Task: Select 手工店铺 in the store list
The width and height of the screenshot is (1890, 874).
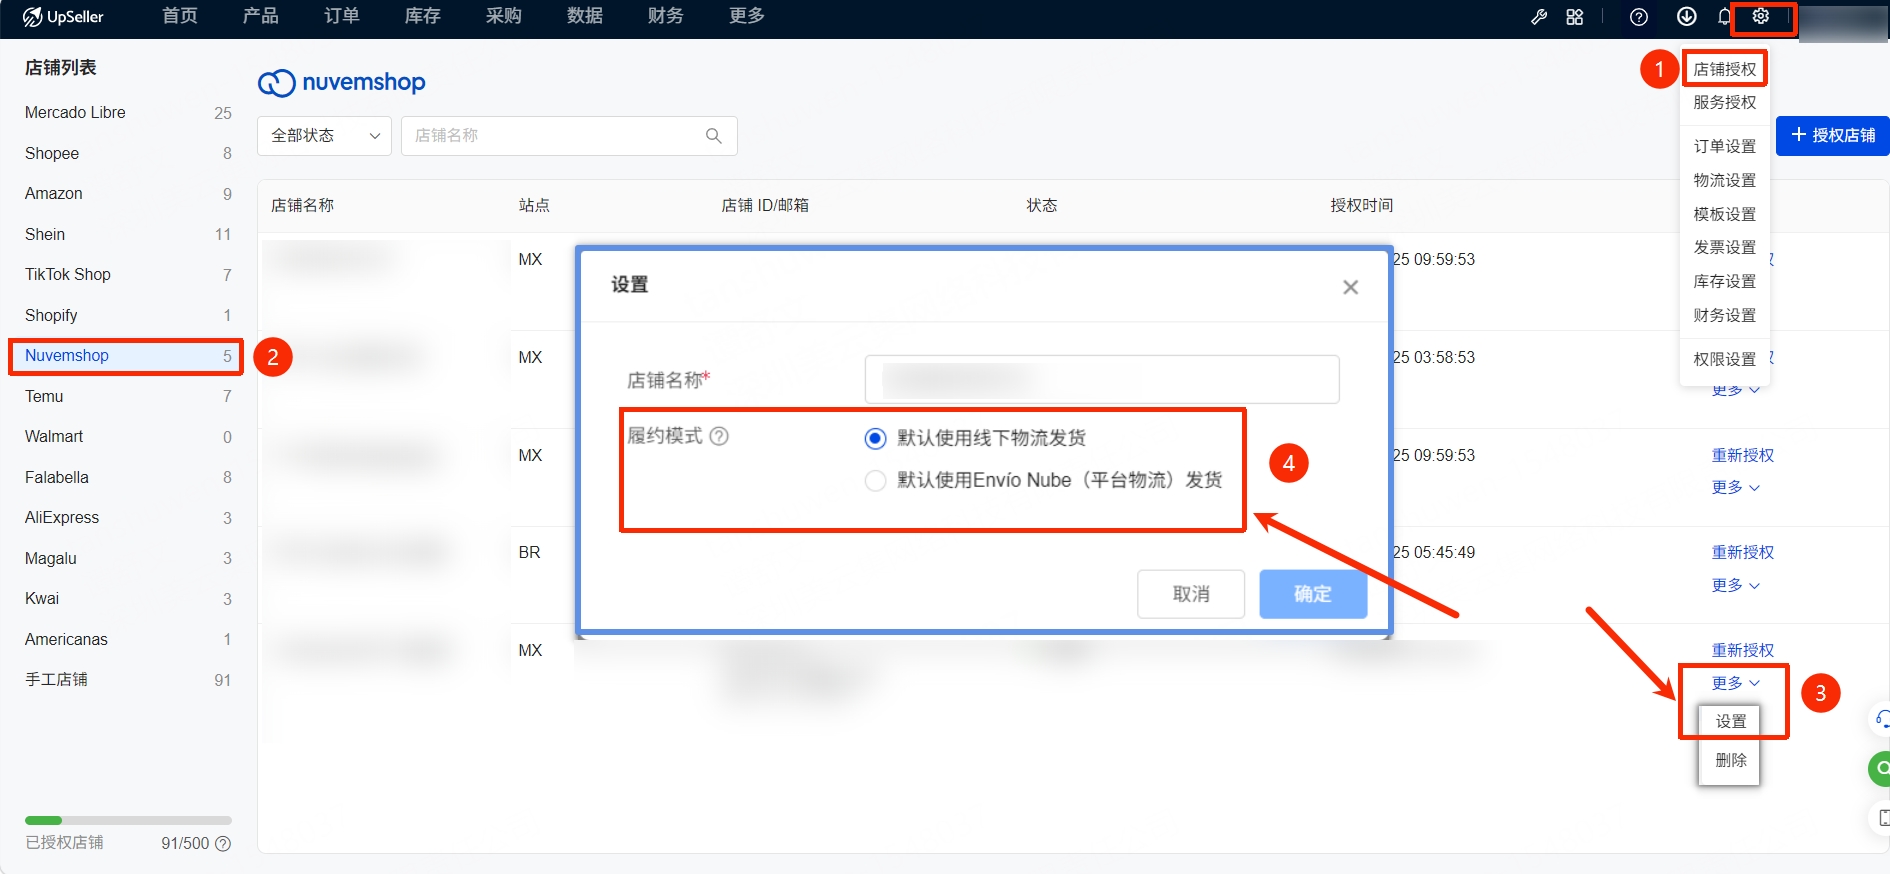Action: point(126,680)
